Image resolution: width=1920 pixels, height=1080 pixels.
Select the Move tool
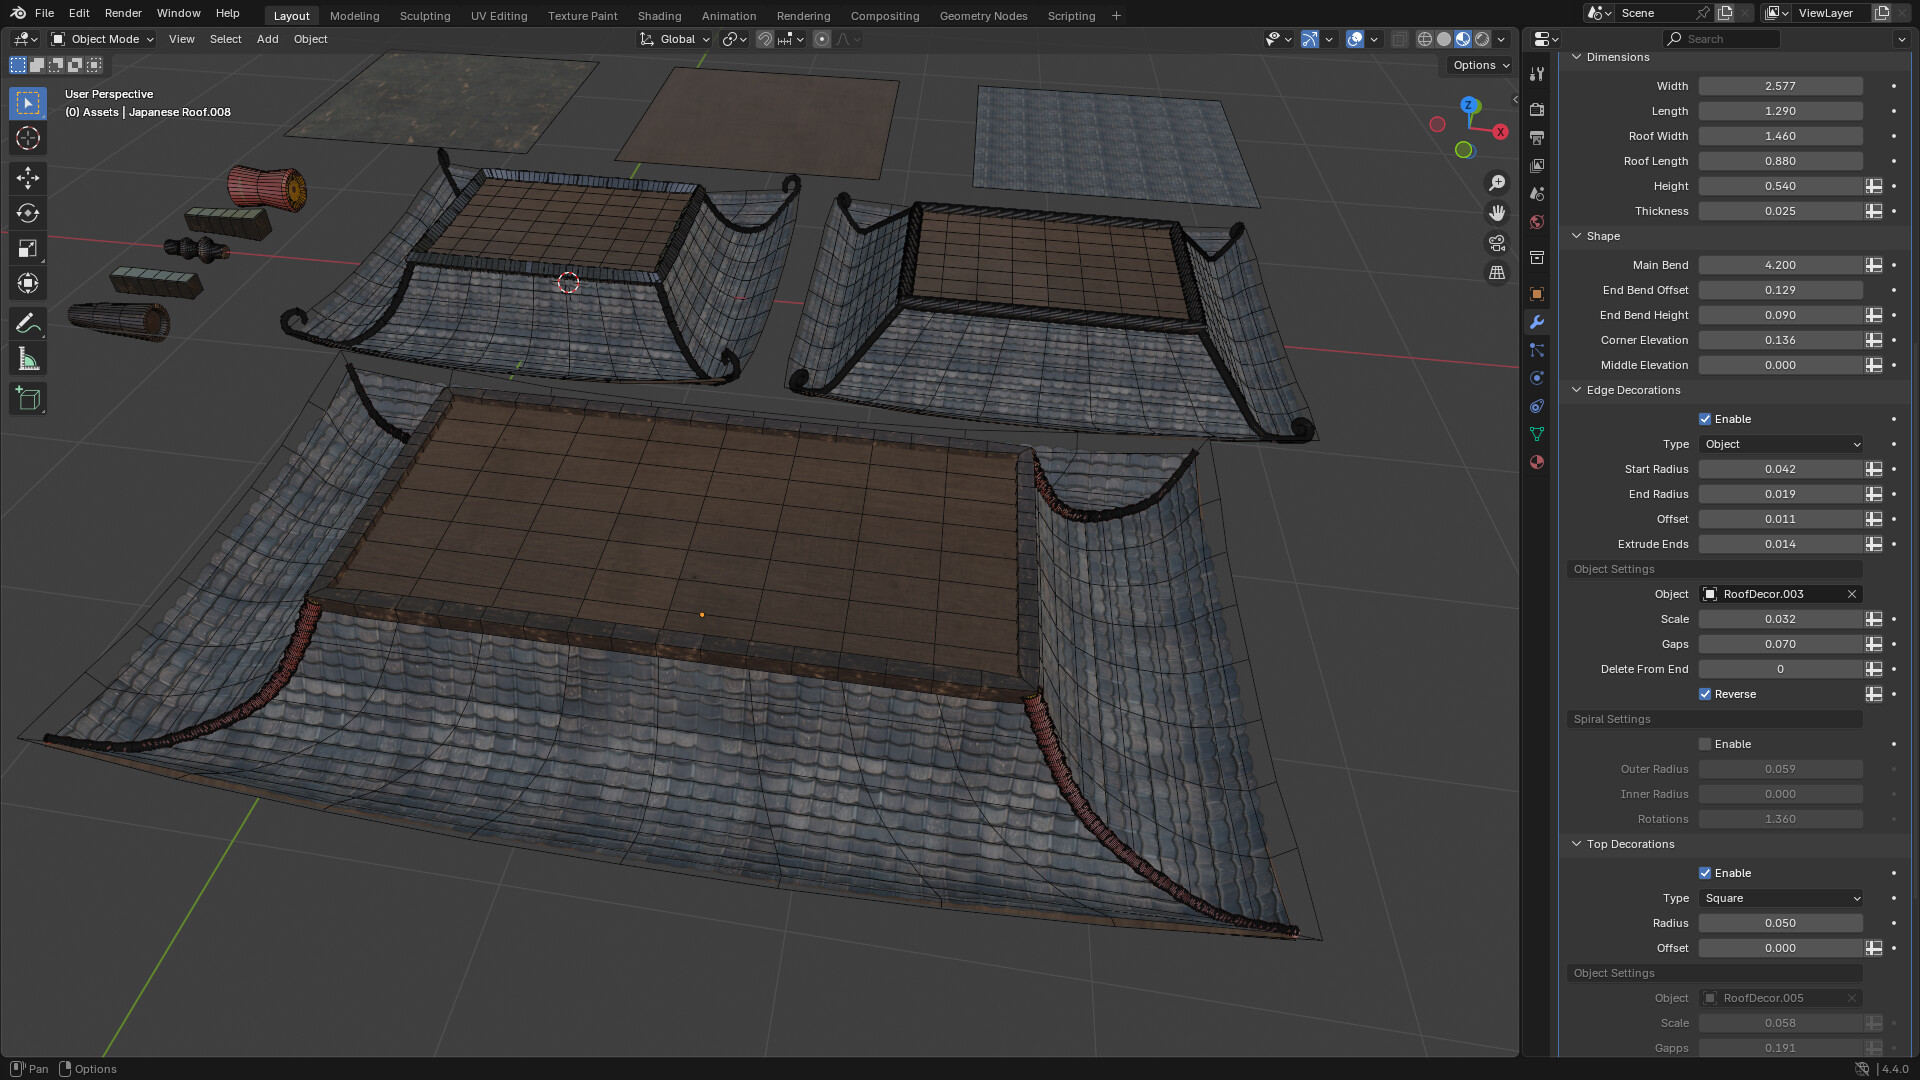[27, 178]
